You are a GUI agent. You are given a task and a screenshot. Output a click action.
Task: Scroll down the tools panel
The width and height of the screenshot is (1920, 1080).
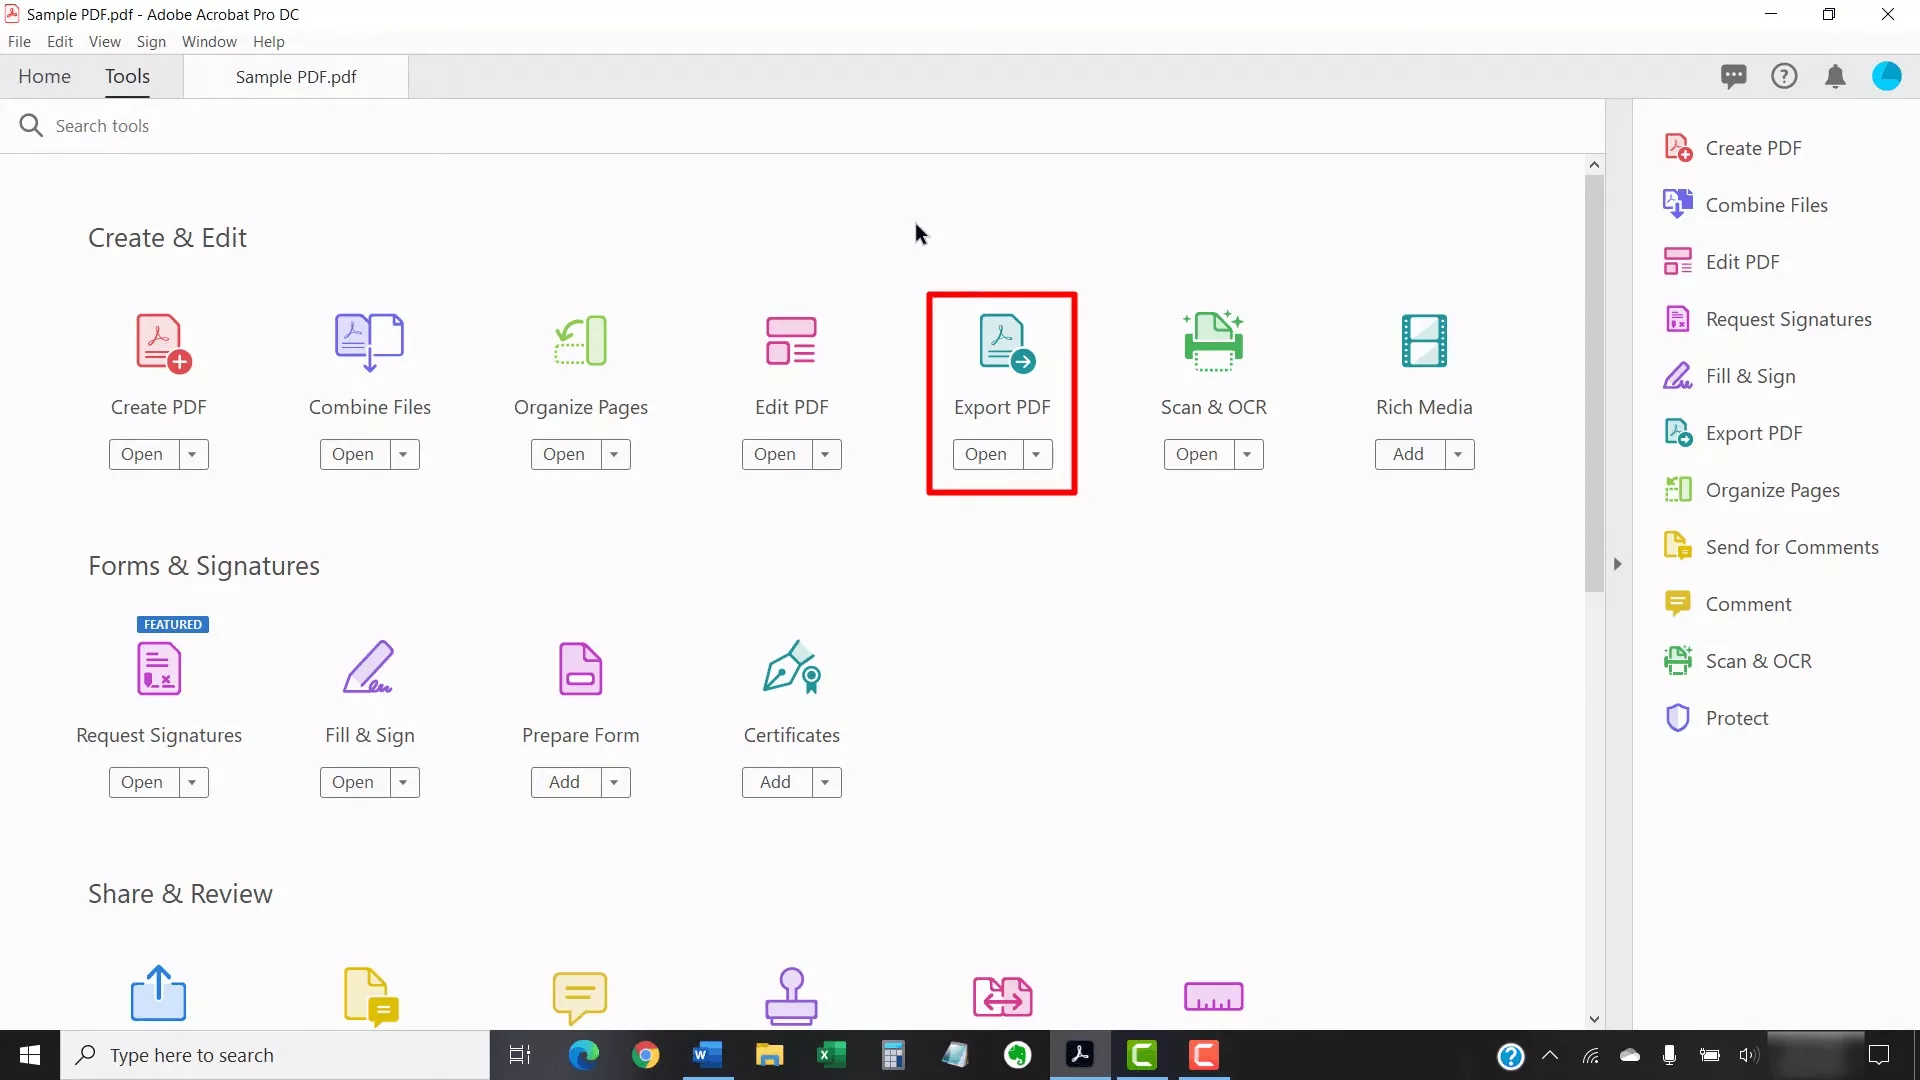tap(1593, 1019)
